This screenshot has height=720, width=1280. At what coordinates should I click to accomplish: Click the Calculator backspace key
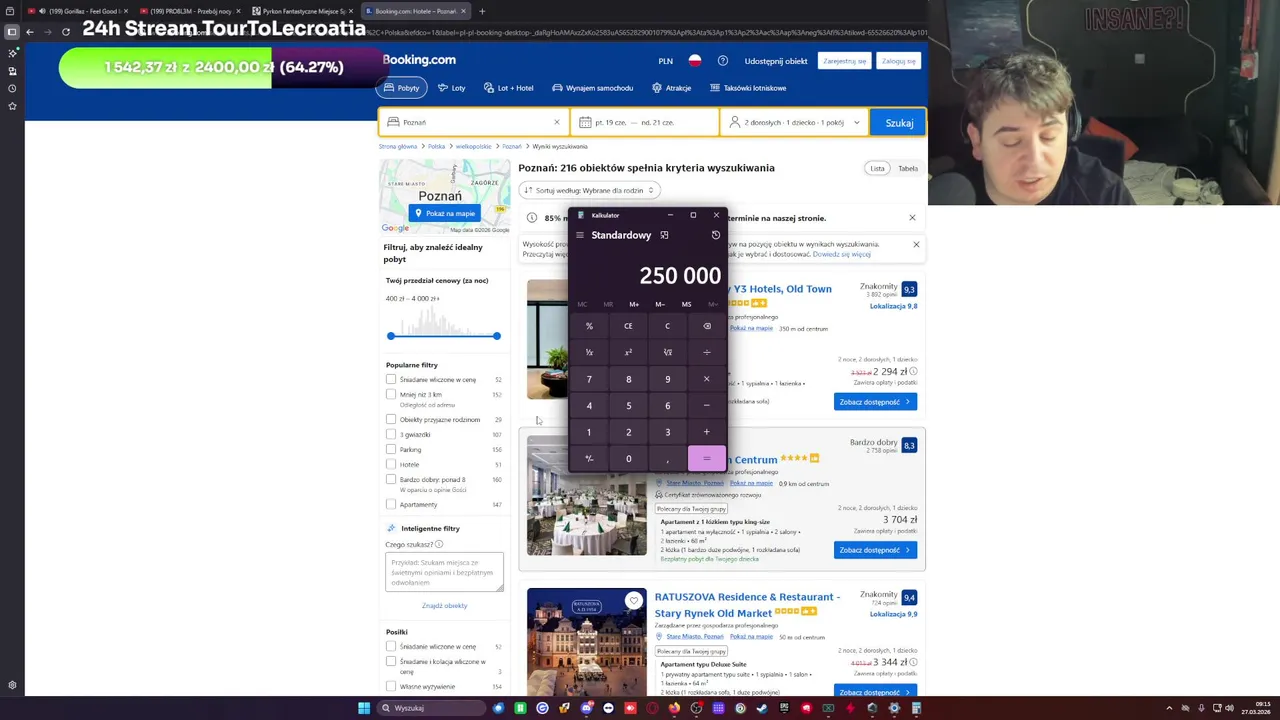[707, 326]
